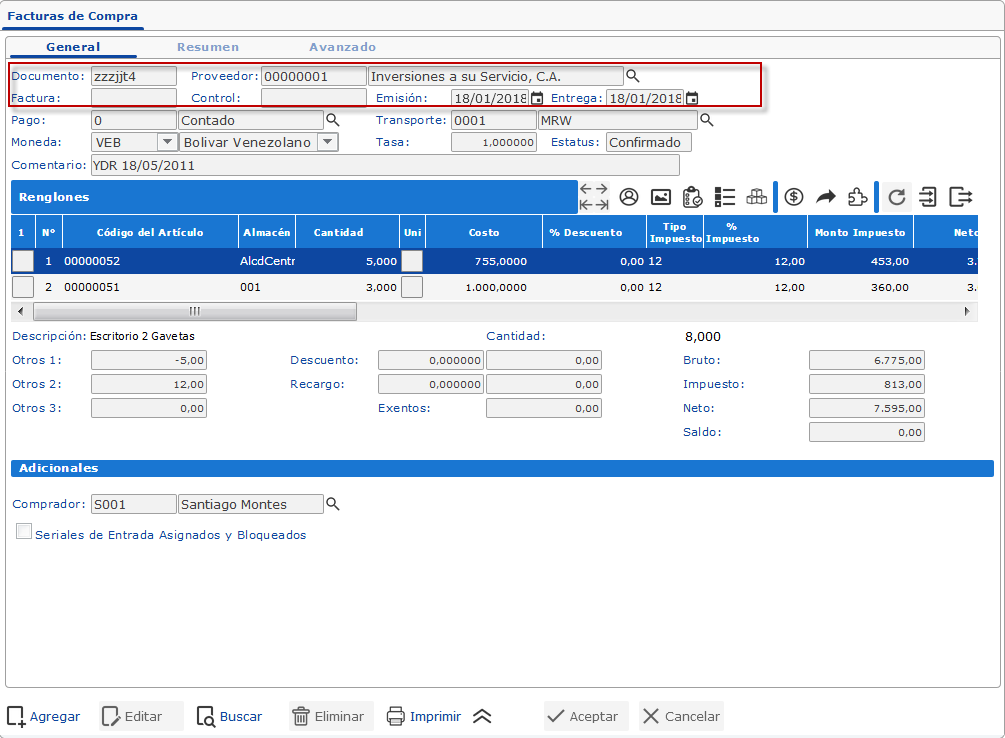Open the image icon in Renglones toolbar
The width and height of the screenshot is (1005, 738).
[660, 197]
